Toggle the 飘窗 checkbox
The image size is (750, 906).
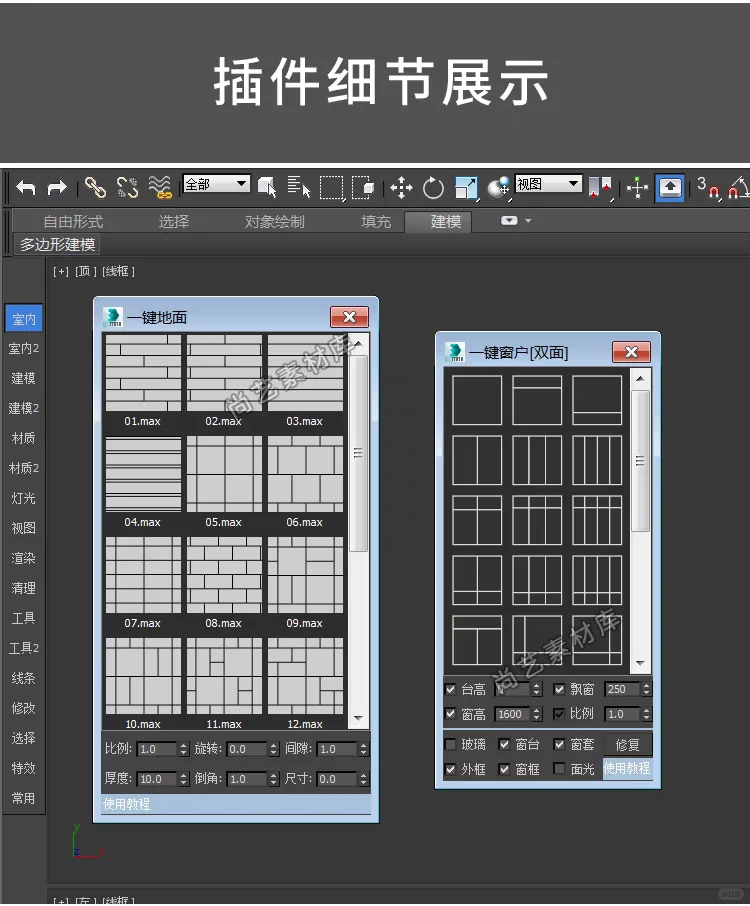point(559,689)
